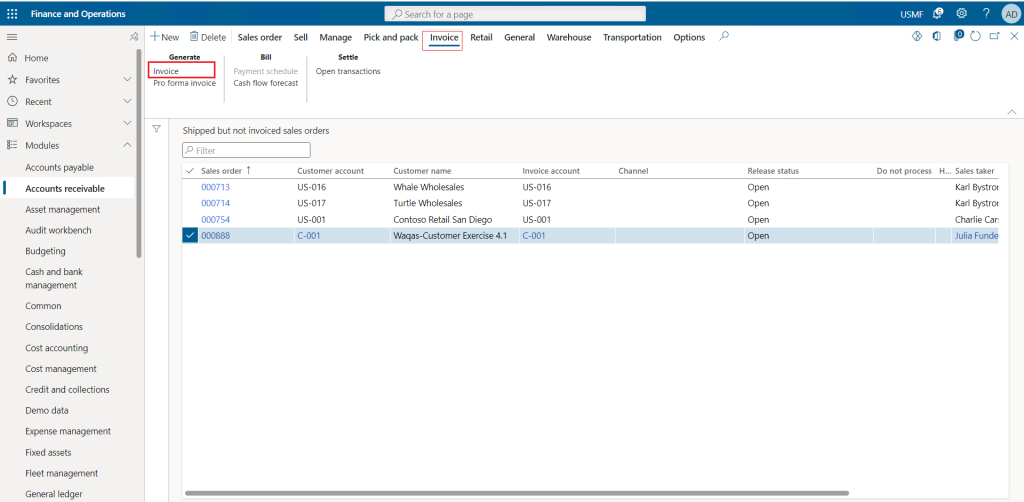
Task: Click the Workspaces icon
Action: point(12,123)
